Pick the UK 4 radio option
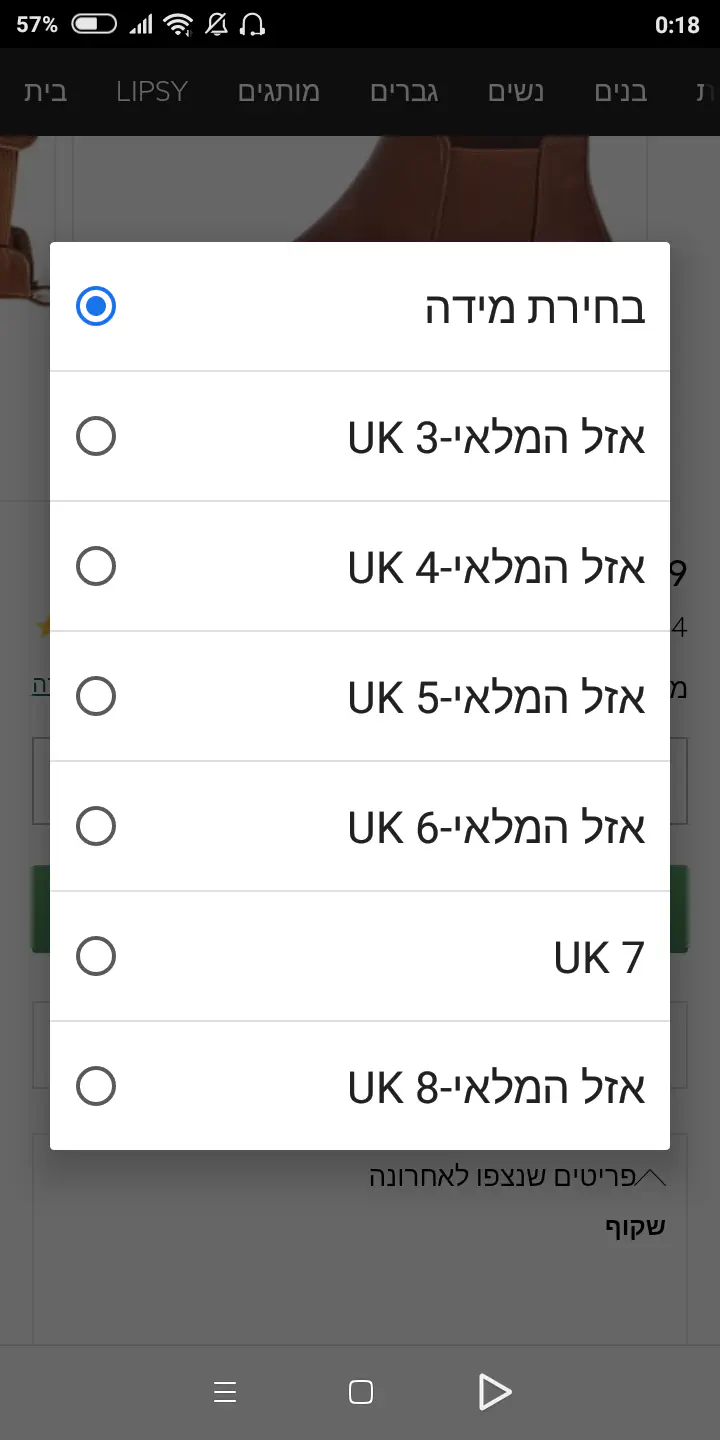720x1440 pixels. click(x=96, y=566)
